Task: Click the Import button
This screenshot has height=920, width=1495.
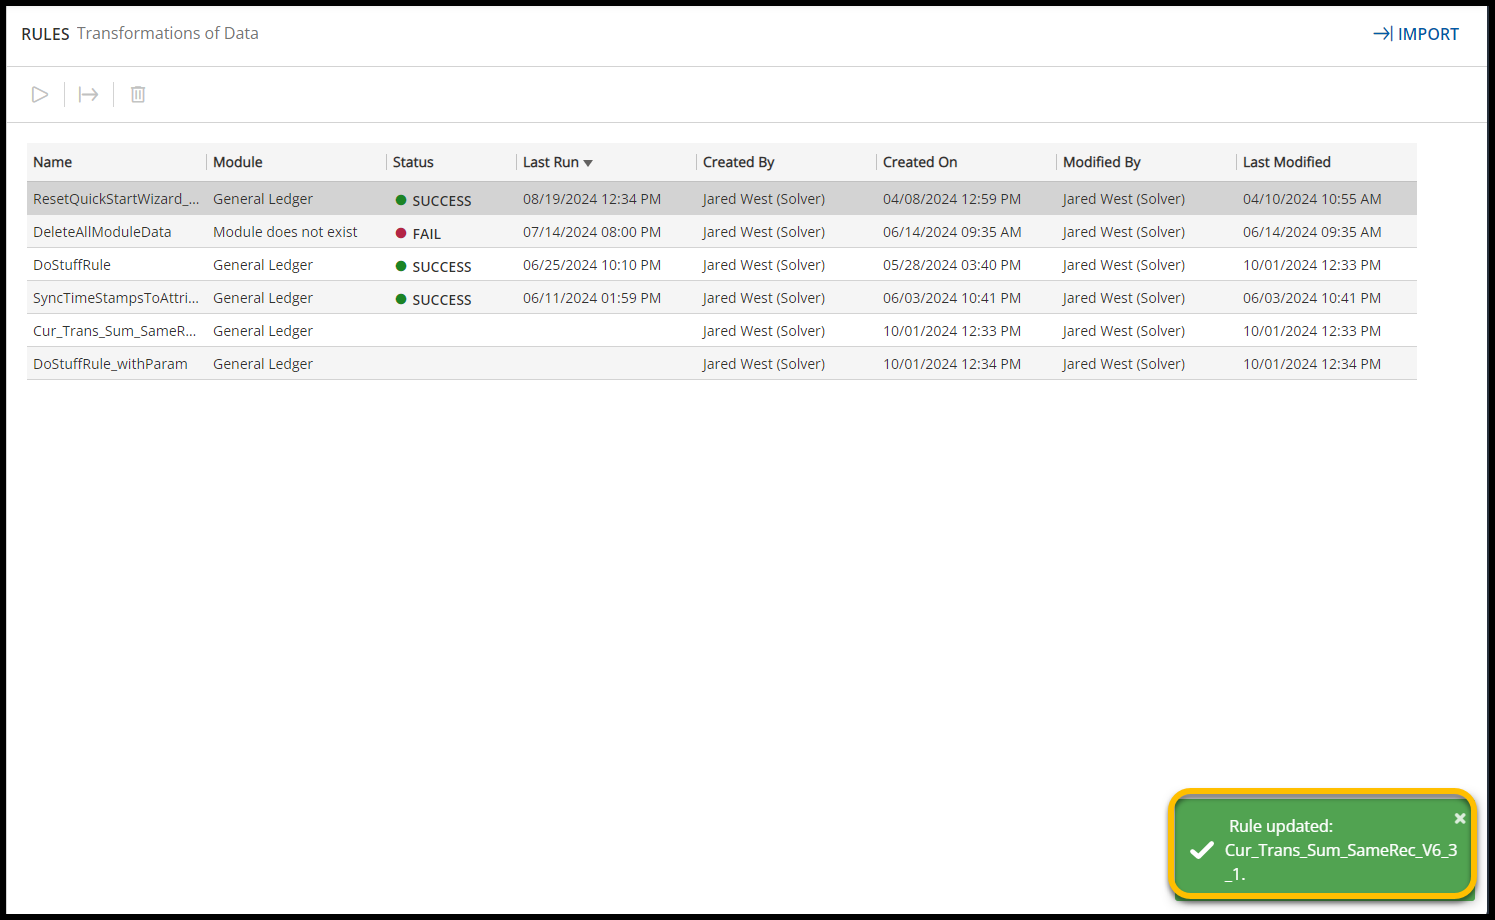Action: (1416, 34)
